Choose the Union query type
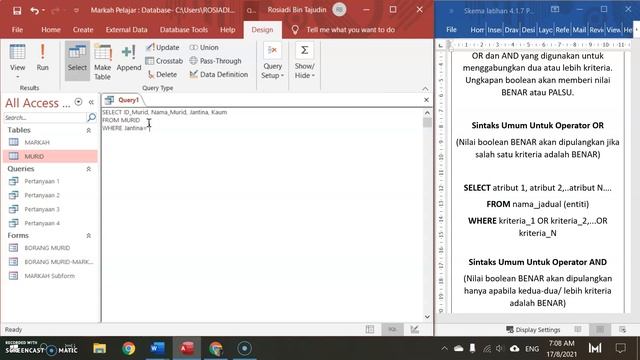The width and height of the screenshot is (640, 360). click(204, 47)
